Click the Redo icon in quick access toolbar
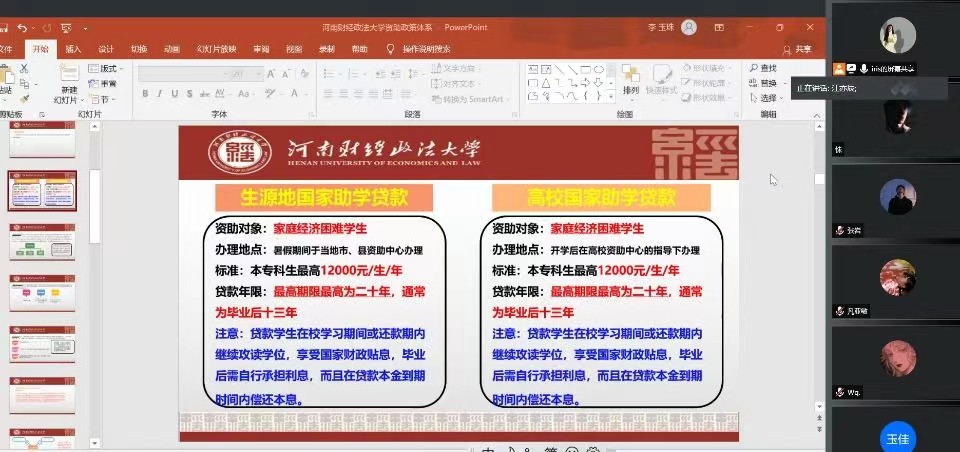This screenshot has height=452, width=960. [48, 28]
